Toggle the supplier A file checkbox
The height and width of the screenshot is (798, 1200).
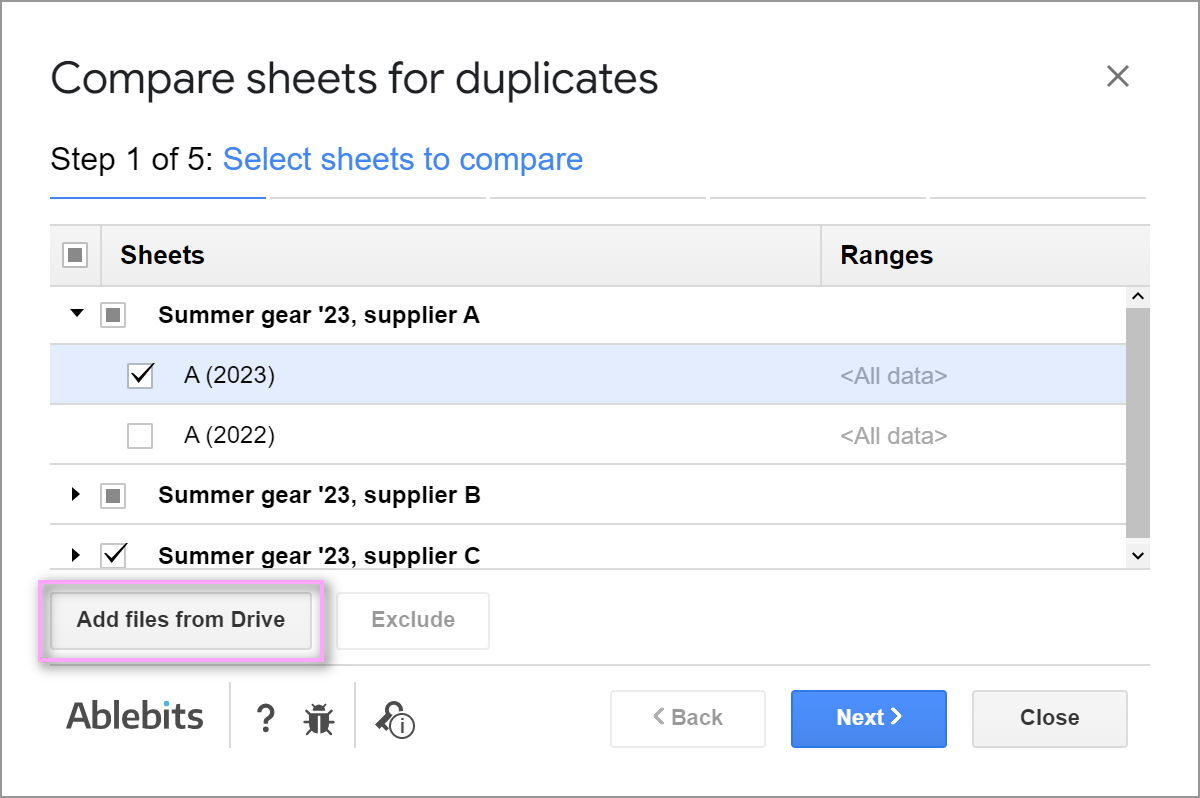pos(113,316)
